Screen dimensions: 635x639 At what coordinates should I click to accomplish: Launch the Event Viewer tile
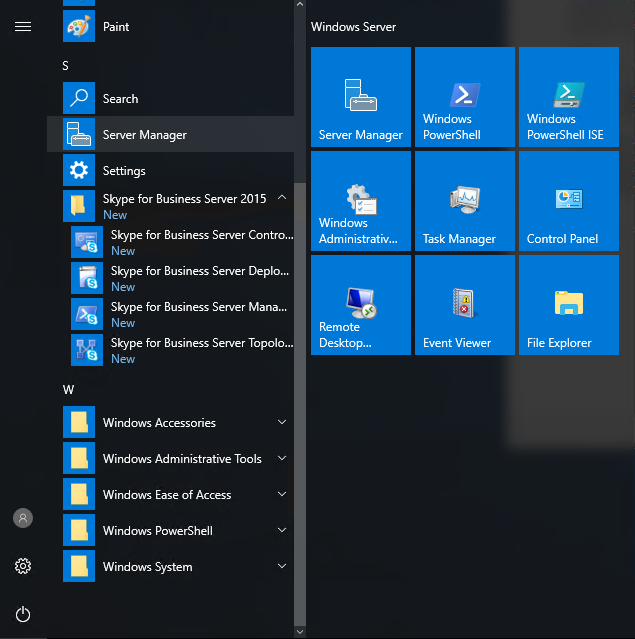465,305
